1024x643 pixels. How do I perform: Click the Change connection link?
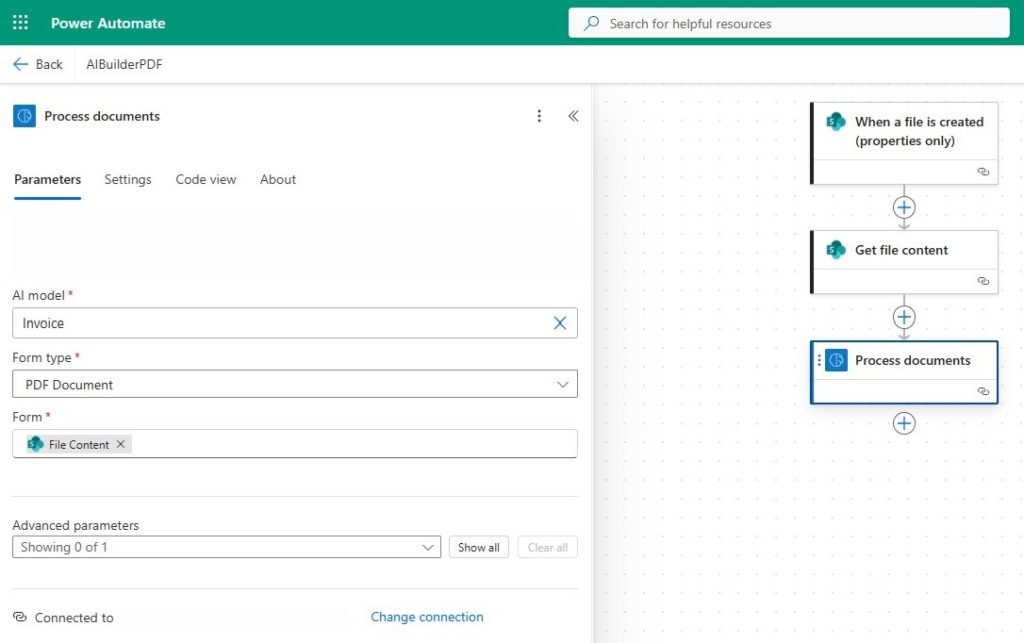tap(427, 617)
